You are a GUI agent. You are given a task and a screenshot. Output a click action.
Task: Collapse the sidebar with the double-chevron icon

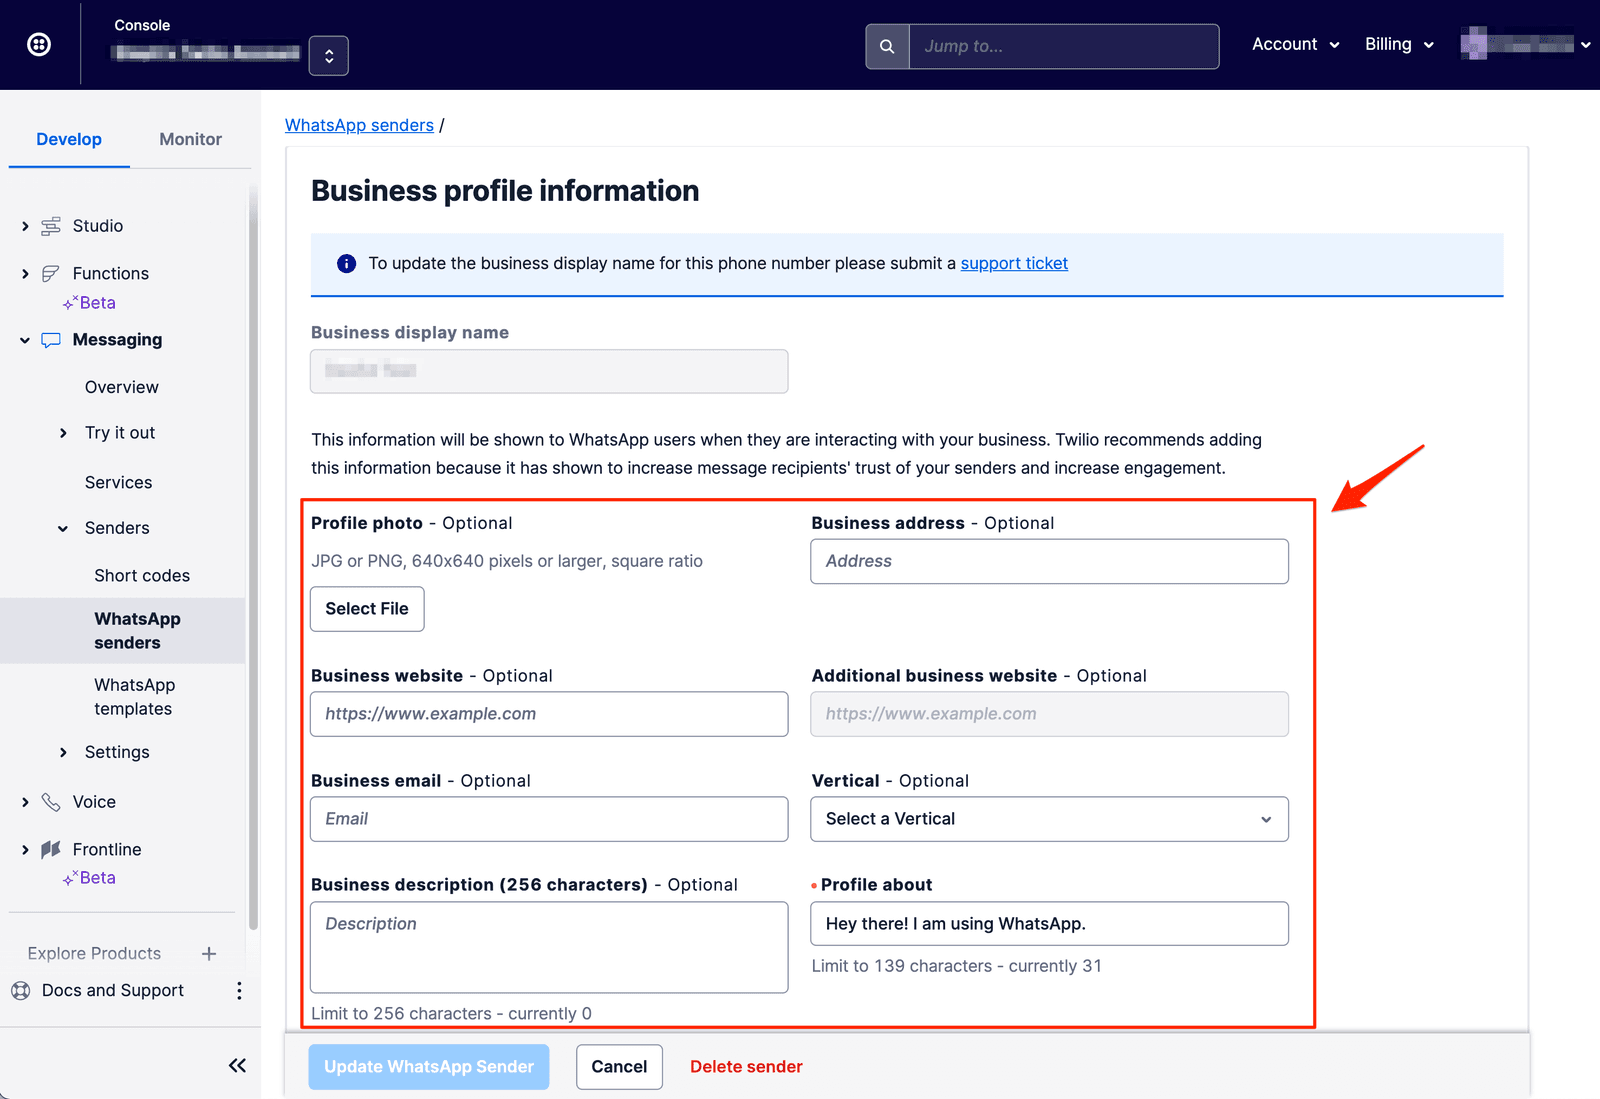237,1065
